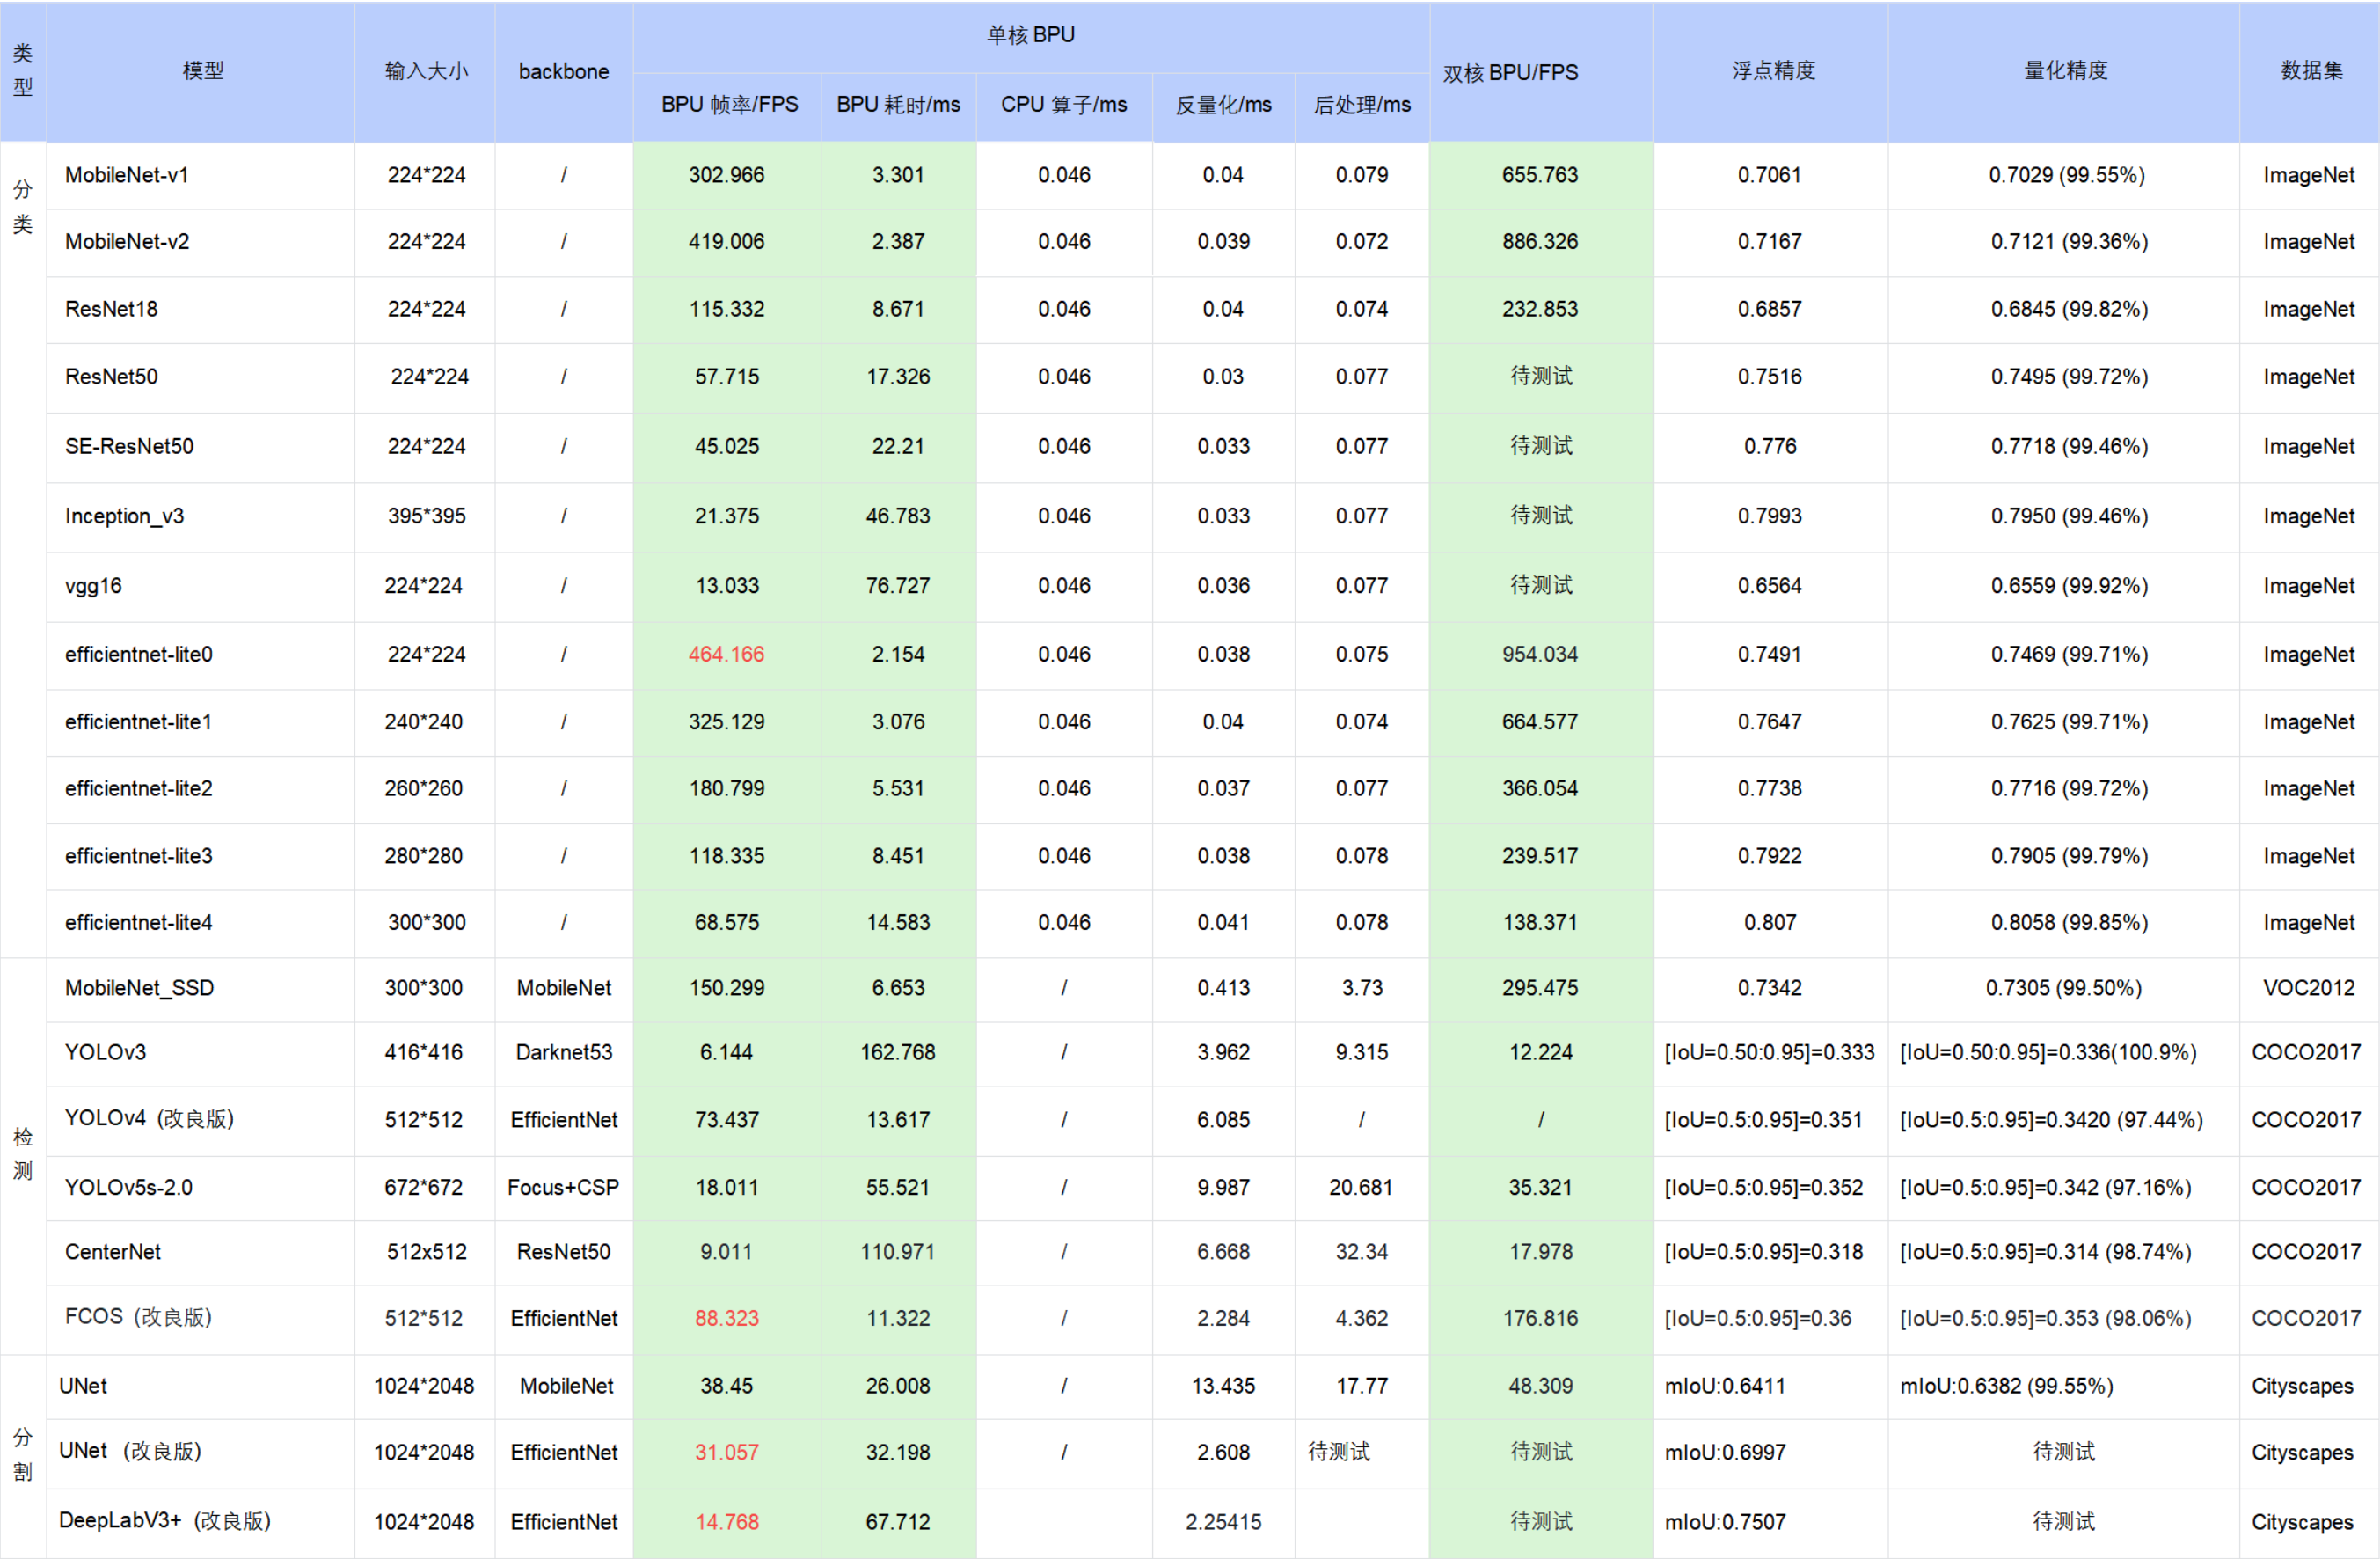2380x1559 pixels.
Task: Select the 395*395 input size cell
Action: 426,516
